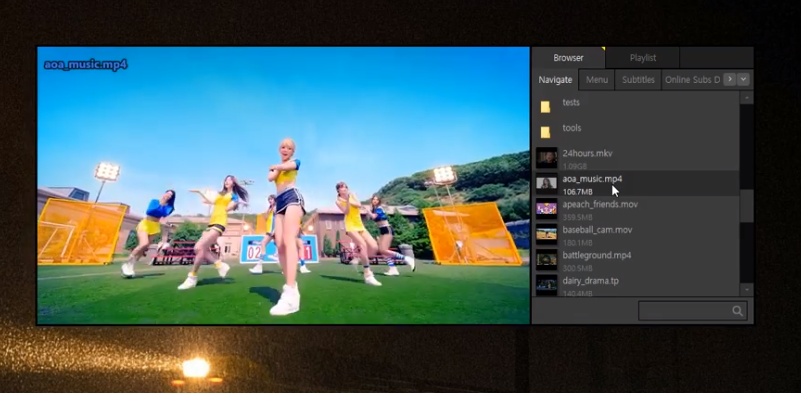The width and height of the screenshot is (801, 393).
Task: Click the scrollbar up arrow in file list
Action: [x=746, y=98]
